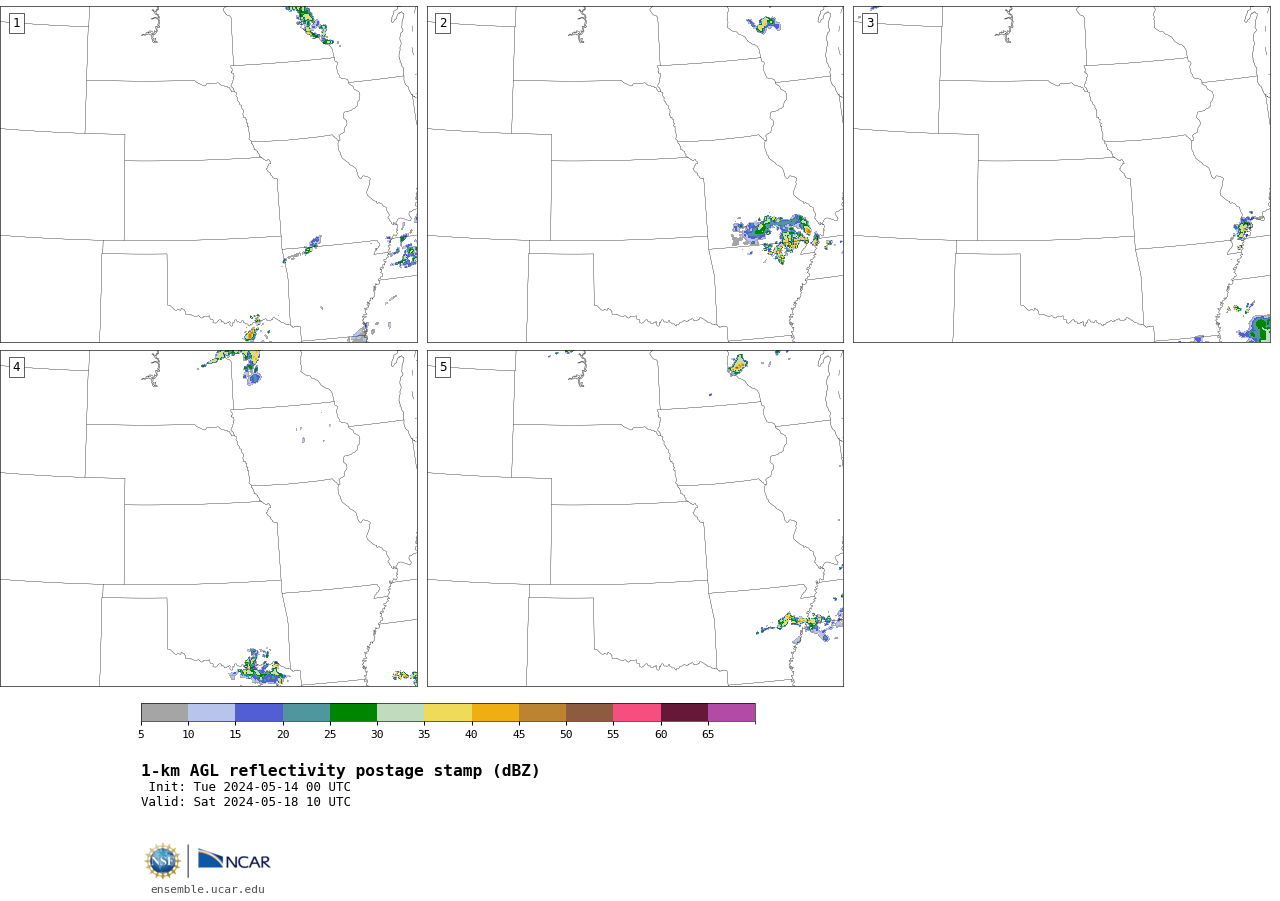Click the pink 55-60 dBZ swatch
The width and height of the screenshot is (1280, 901).
tap(637, 713)
